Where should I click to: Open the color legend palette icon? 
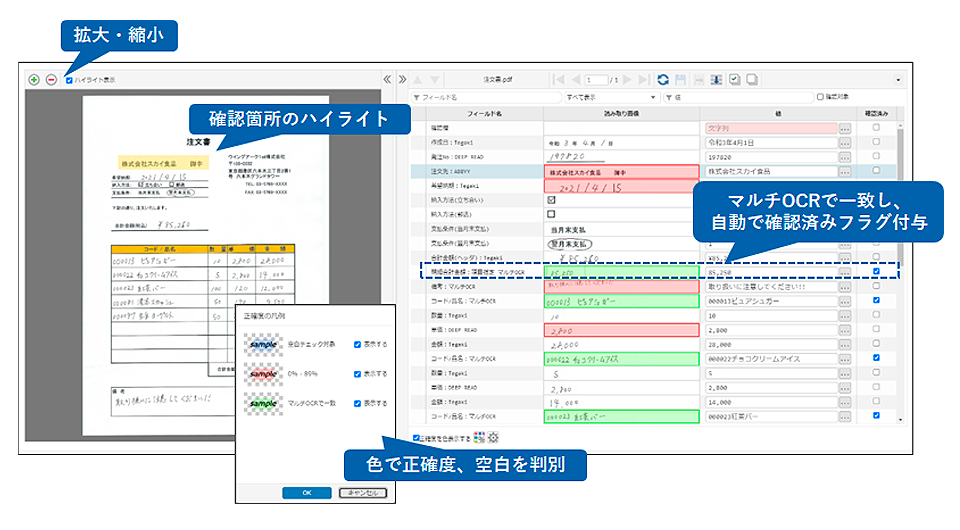(479, 438)
